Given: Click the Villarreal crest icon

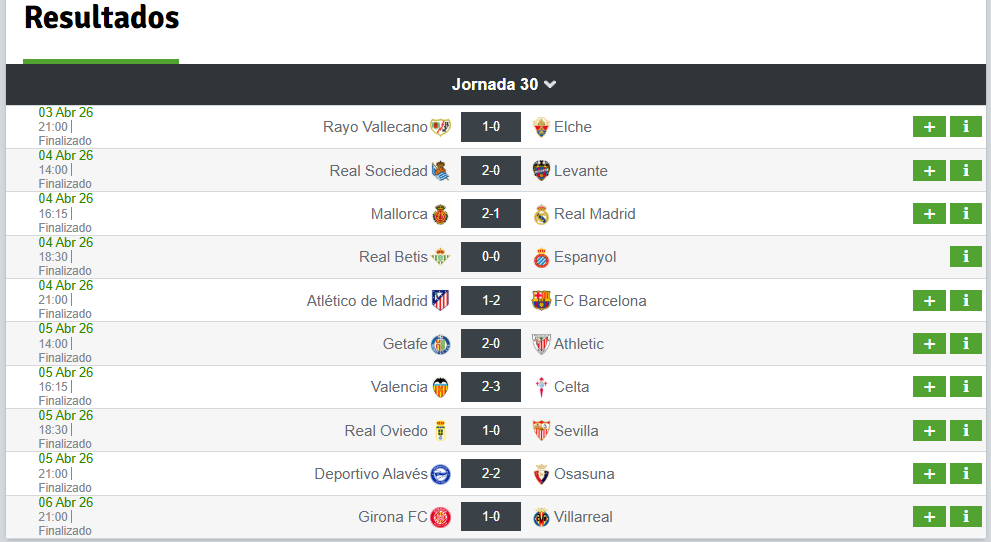Looking at the screenshot, I should pyautogui.click(x=541, y=517).
